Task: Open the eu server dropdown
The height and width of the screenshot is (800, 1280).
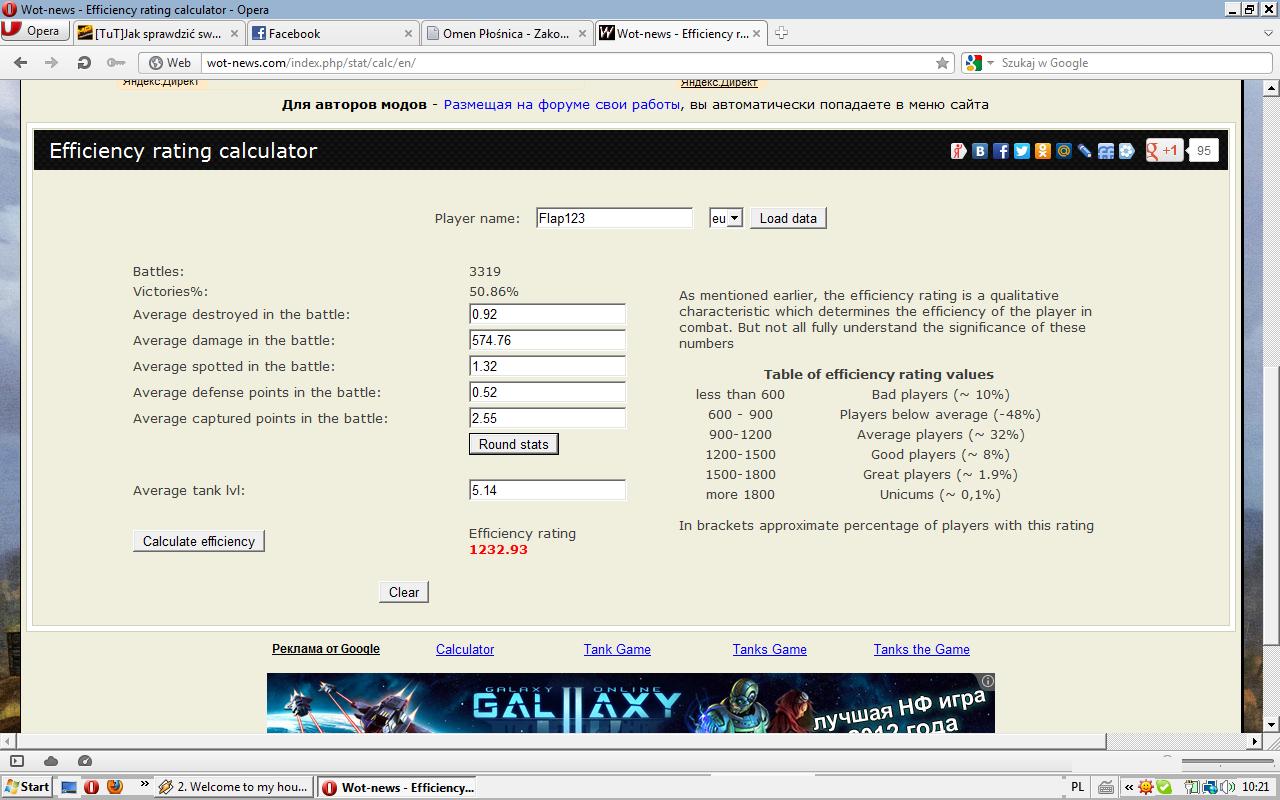Action: point(726,218)
